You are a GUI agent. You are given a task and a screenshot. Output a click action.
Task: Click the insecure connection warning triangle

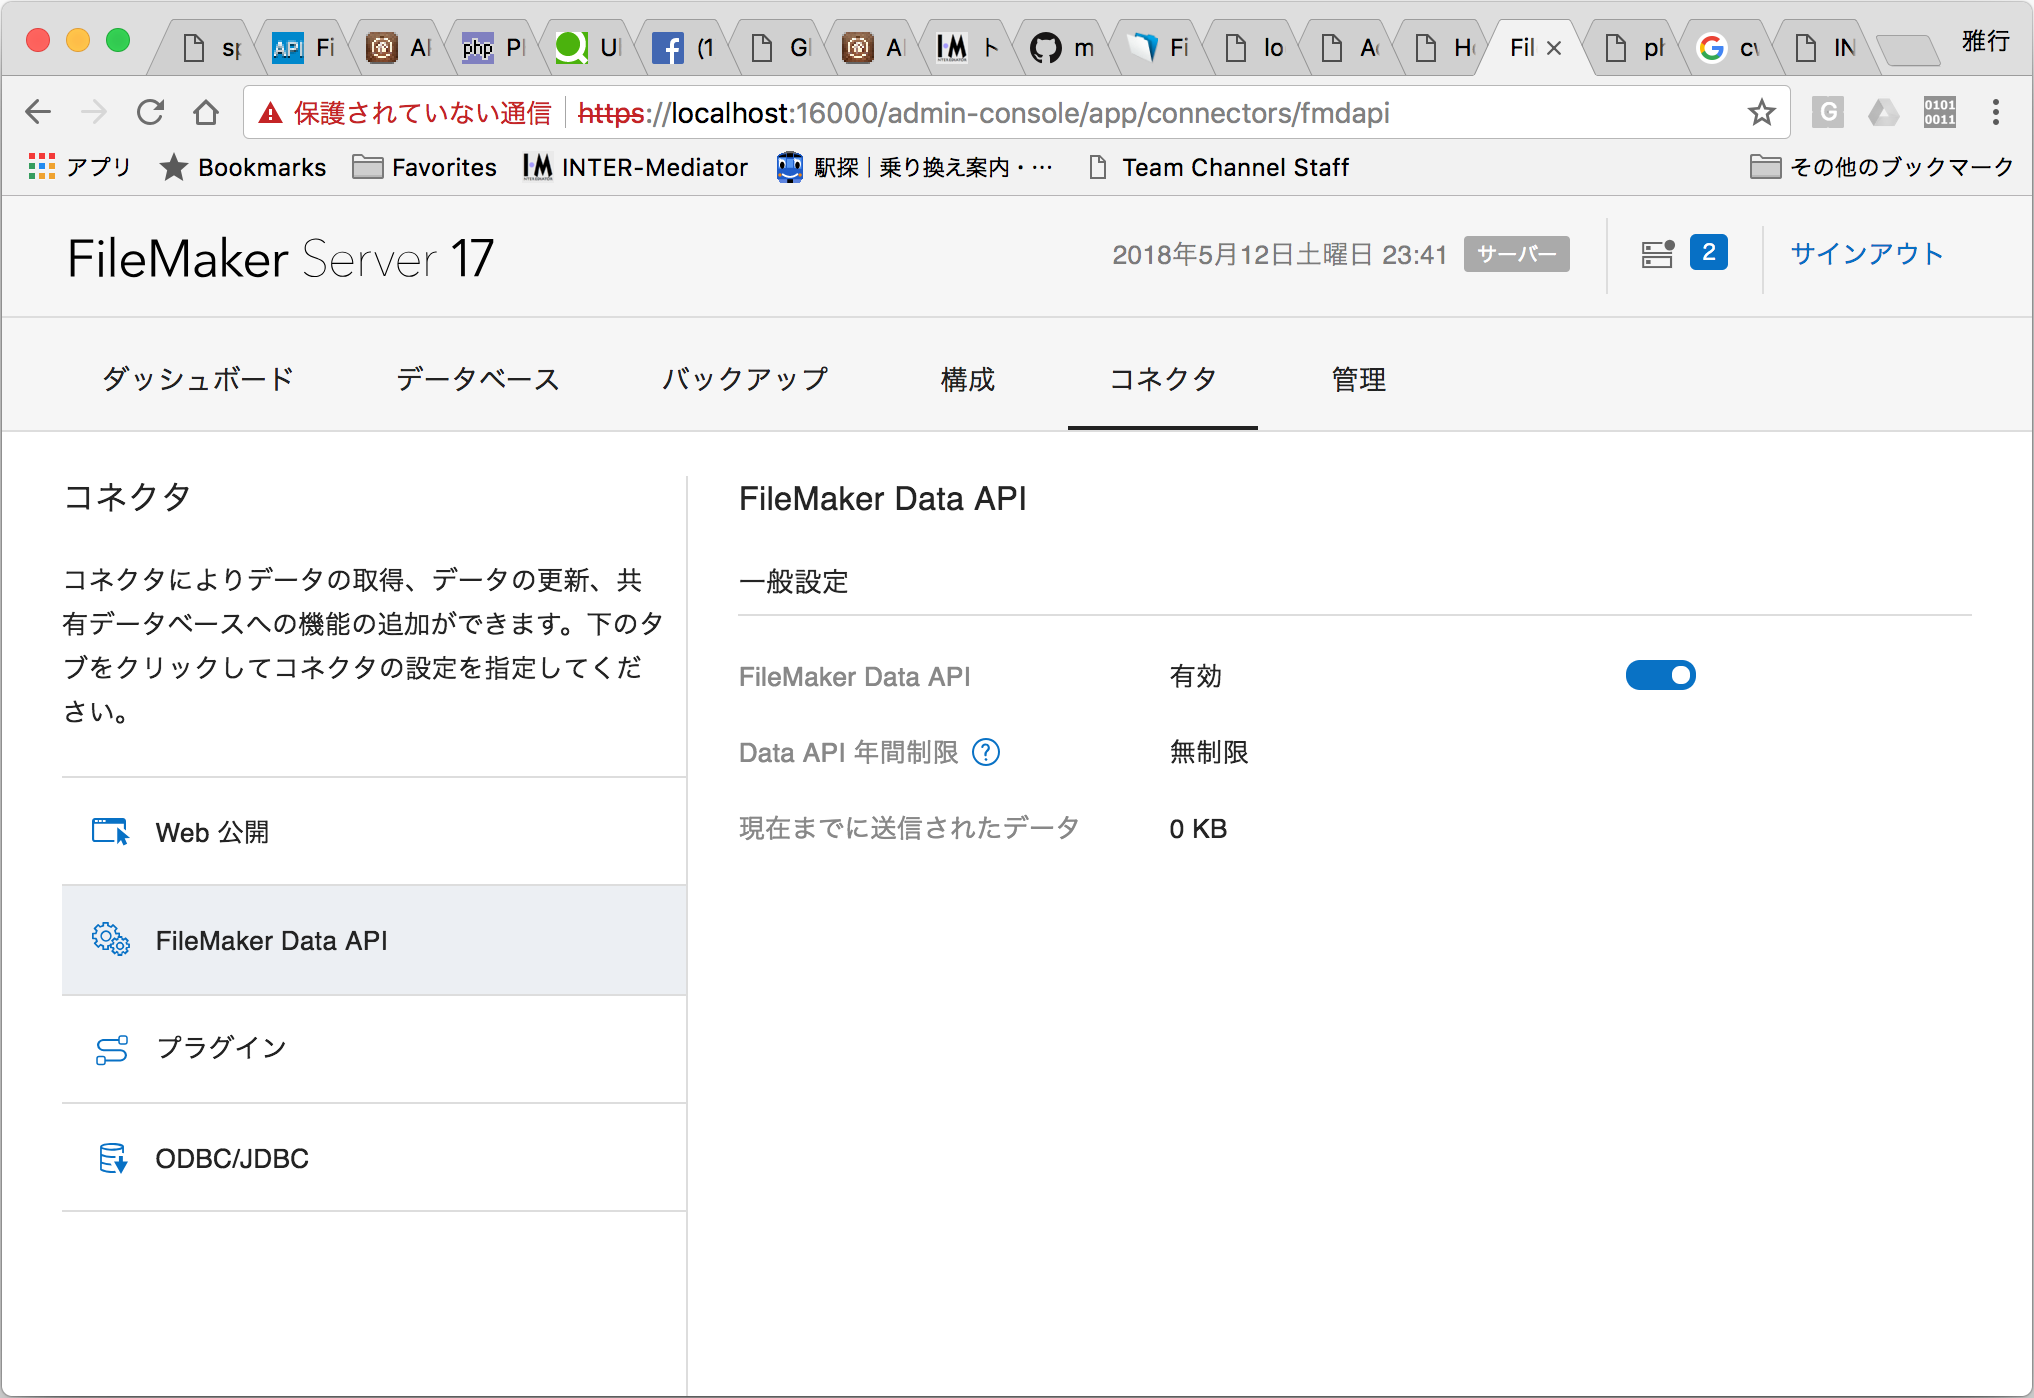tap(270, 113)
